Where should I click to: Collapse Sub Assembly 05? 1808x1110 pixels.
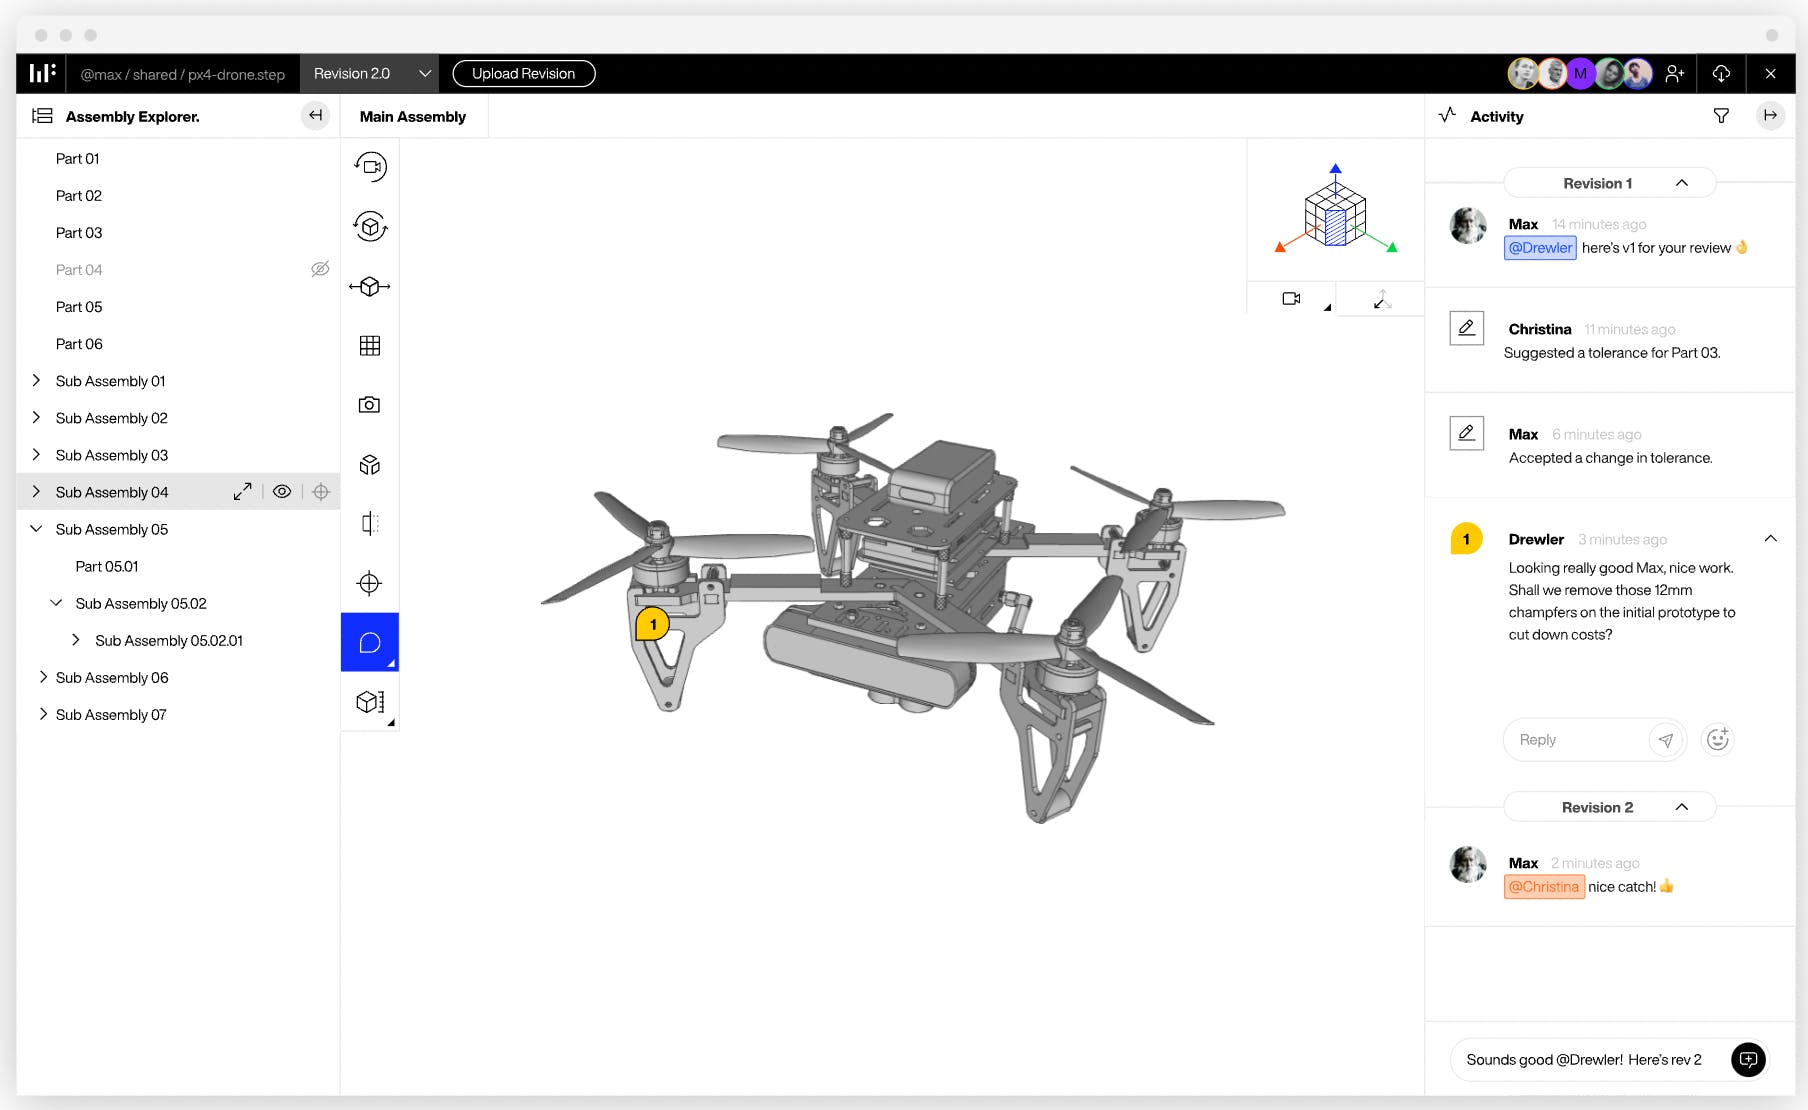point(36,529)
